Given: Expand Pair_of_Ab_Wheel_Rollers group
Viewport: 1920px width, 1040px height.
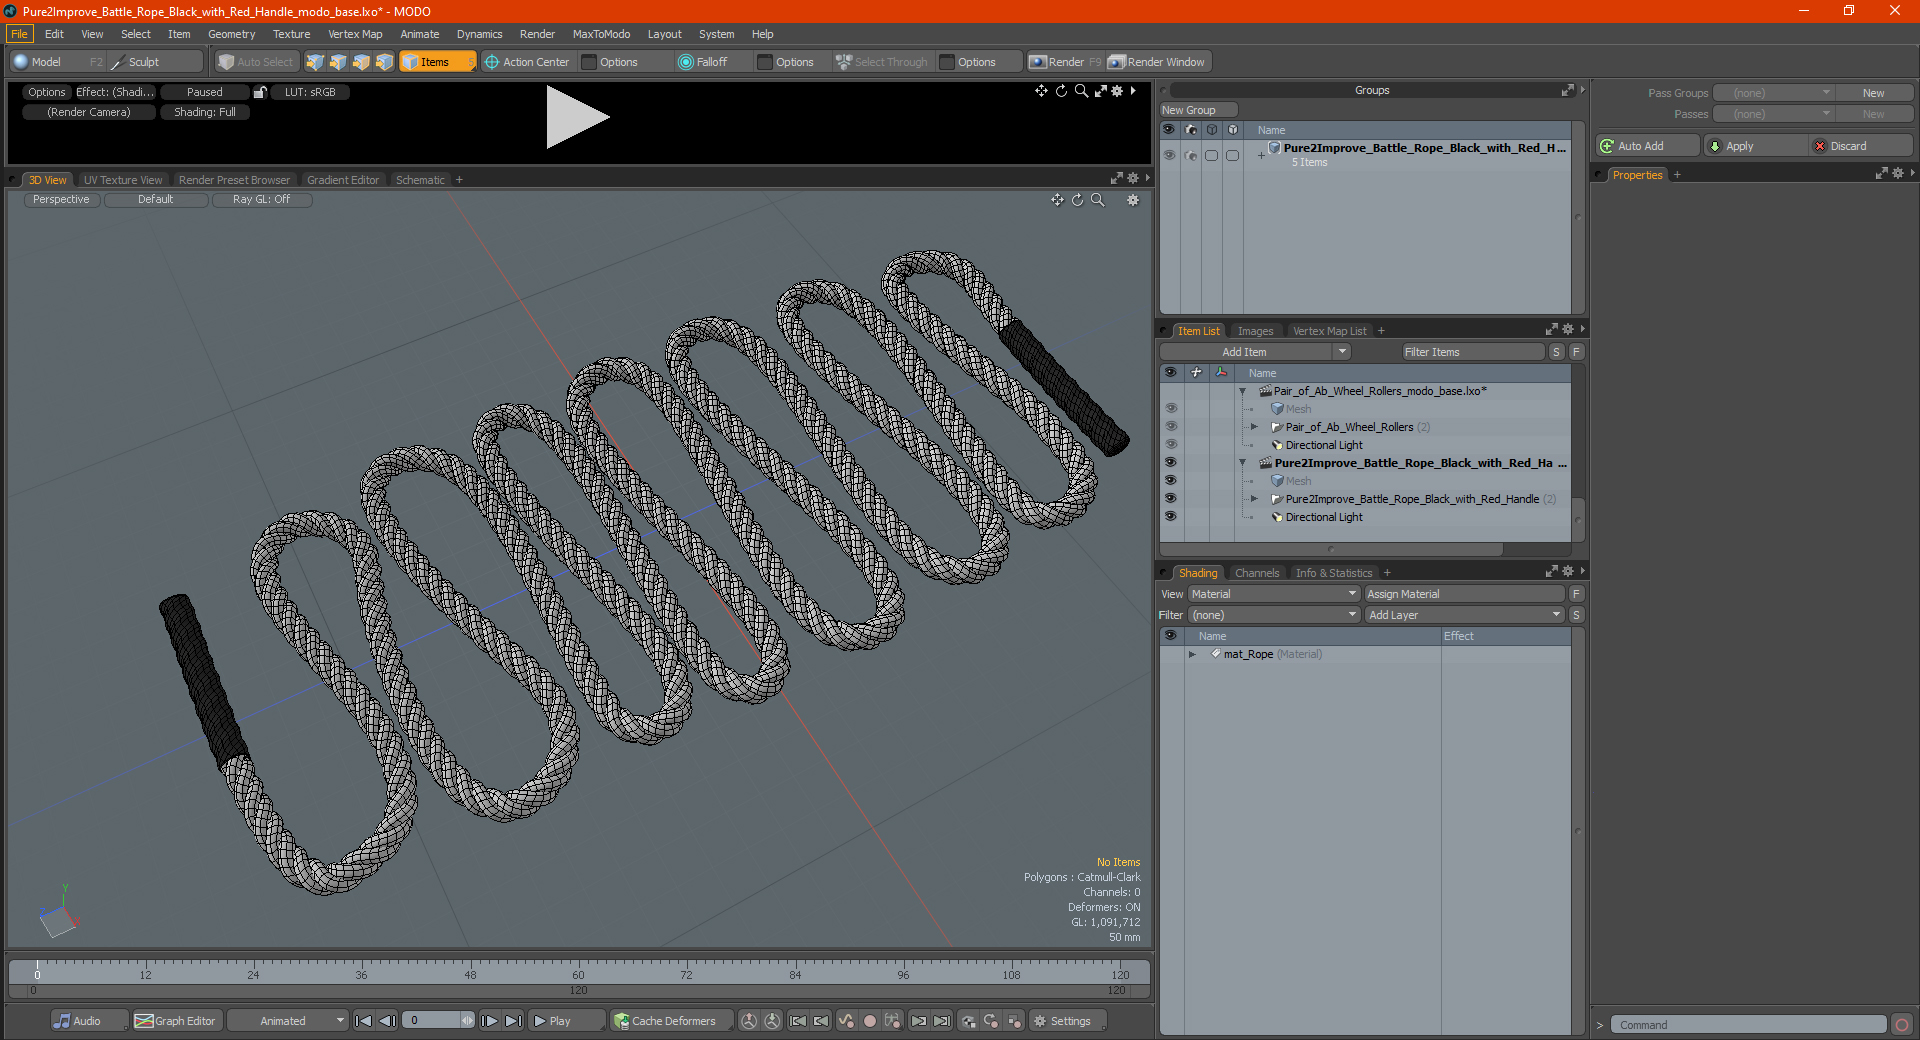Looking at the screenshot, I should (1254, 427).
